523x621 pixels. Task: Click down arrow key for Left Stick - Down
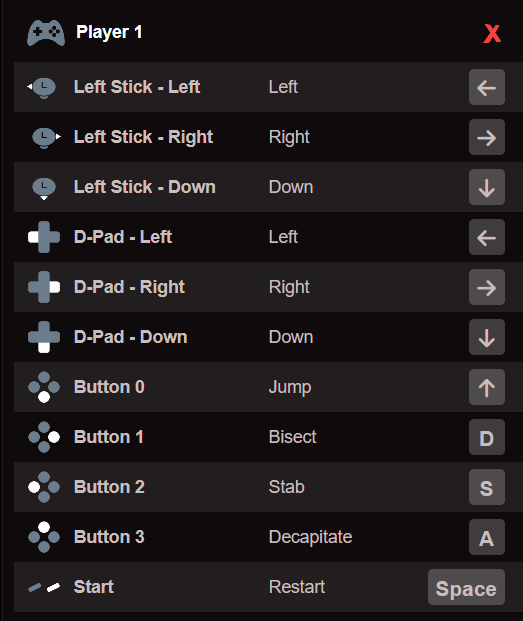point(487,187)
